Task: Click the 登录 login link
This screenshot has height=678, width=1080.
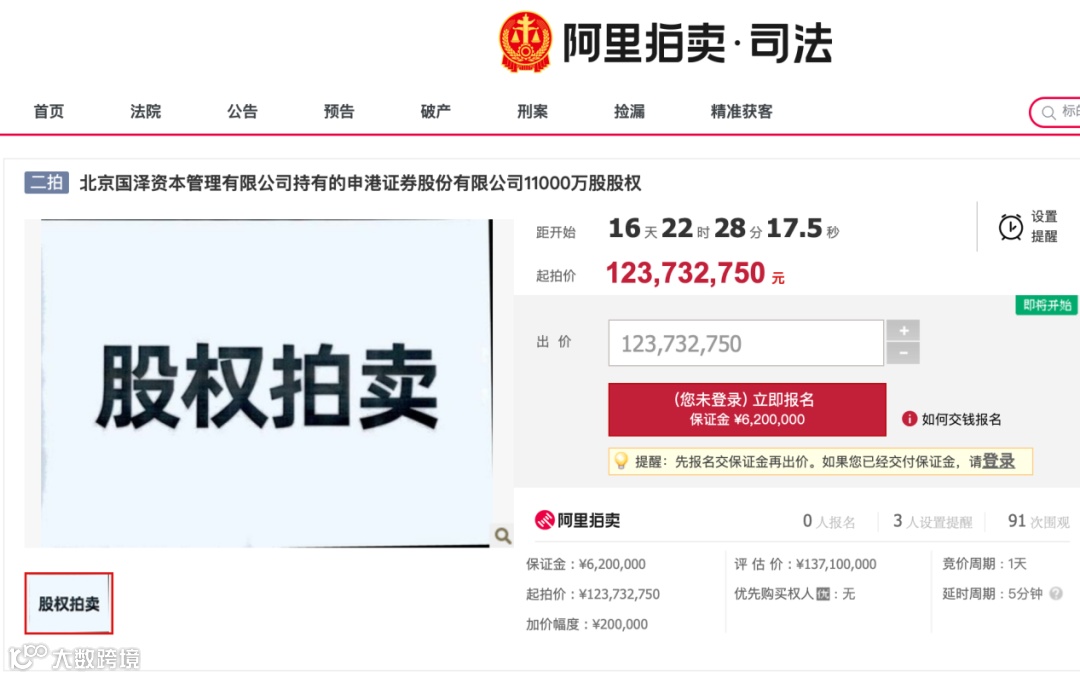Action: [998, 461]
